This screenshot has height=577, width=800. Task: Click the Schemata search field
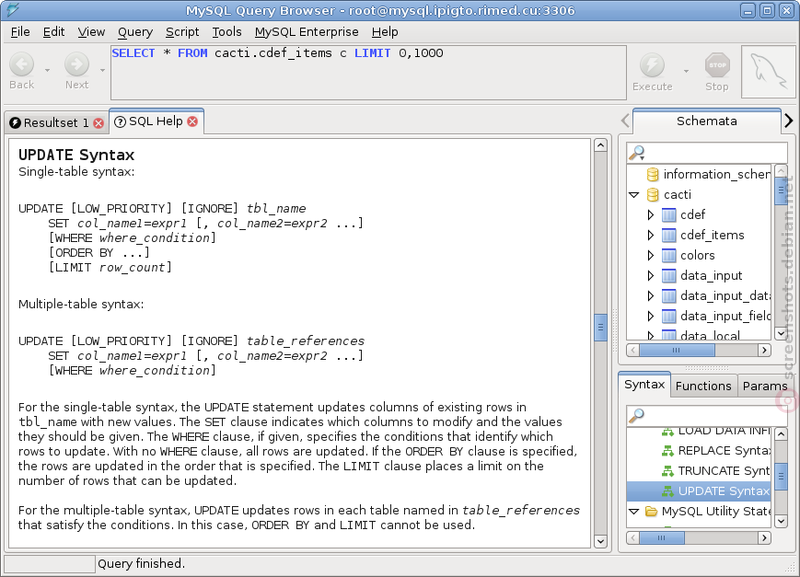tap(707, 153)
